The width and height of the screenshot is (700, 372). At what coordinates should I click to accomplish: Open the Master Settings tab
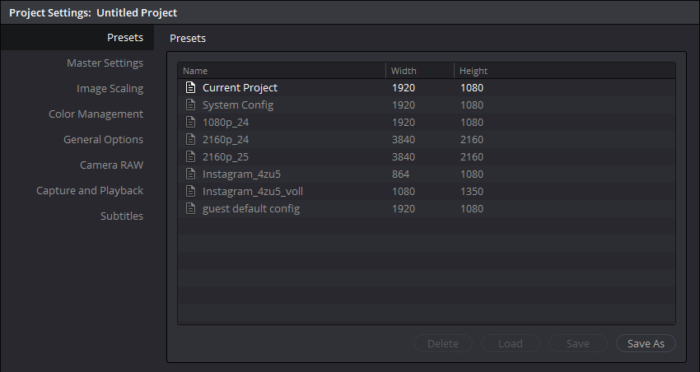coord(105,63)
